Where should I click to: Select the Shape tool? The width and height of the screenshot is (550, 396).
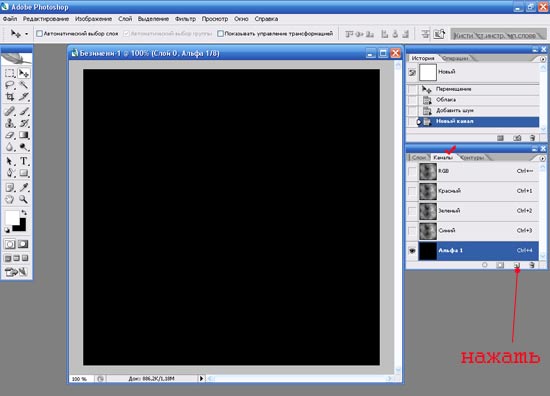(x=24, y=173)
